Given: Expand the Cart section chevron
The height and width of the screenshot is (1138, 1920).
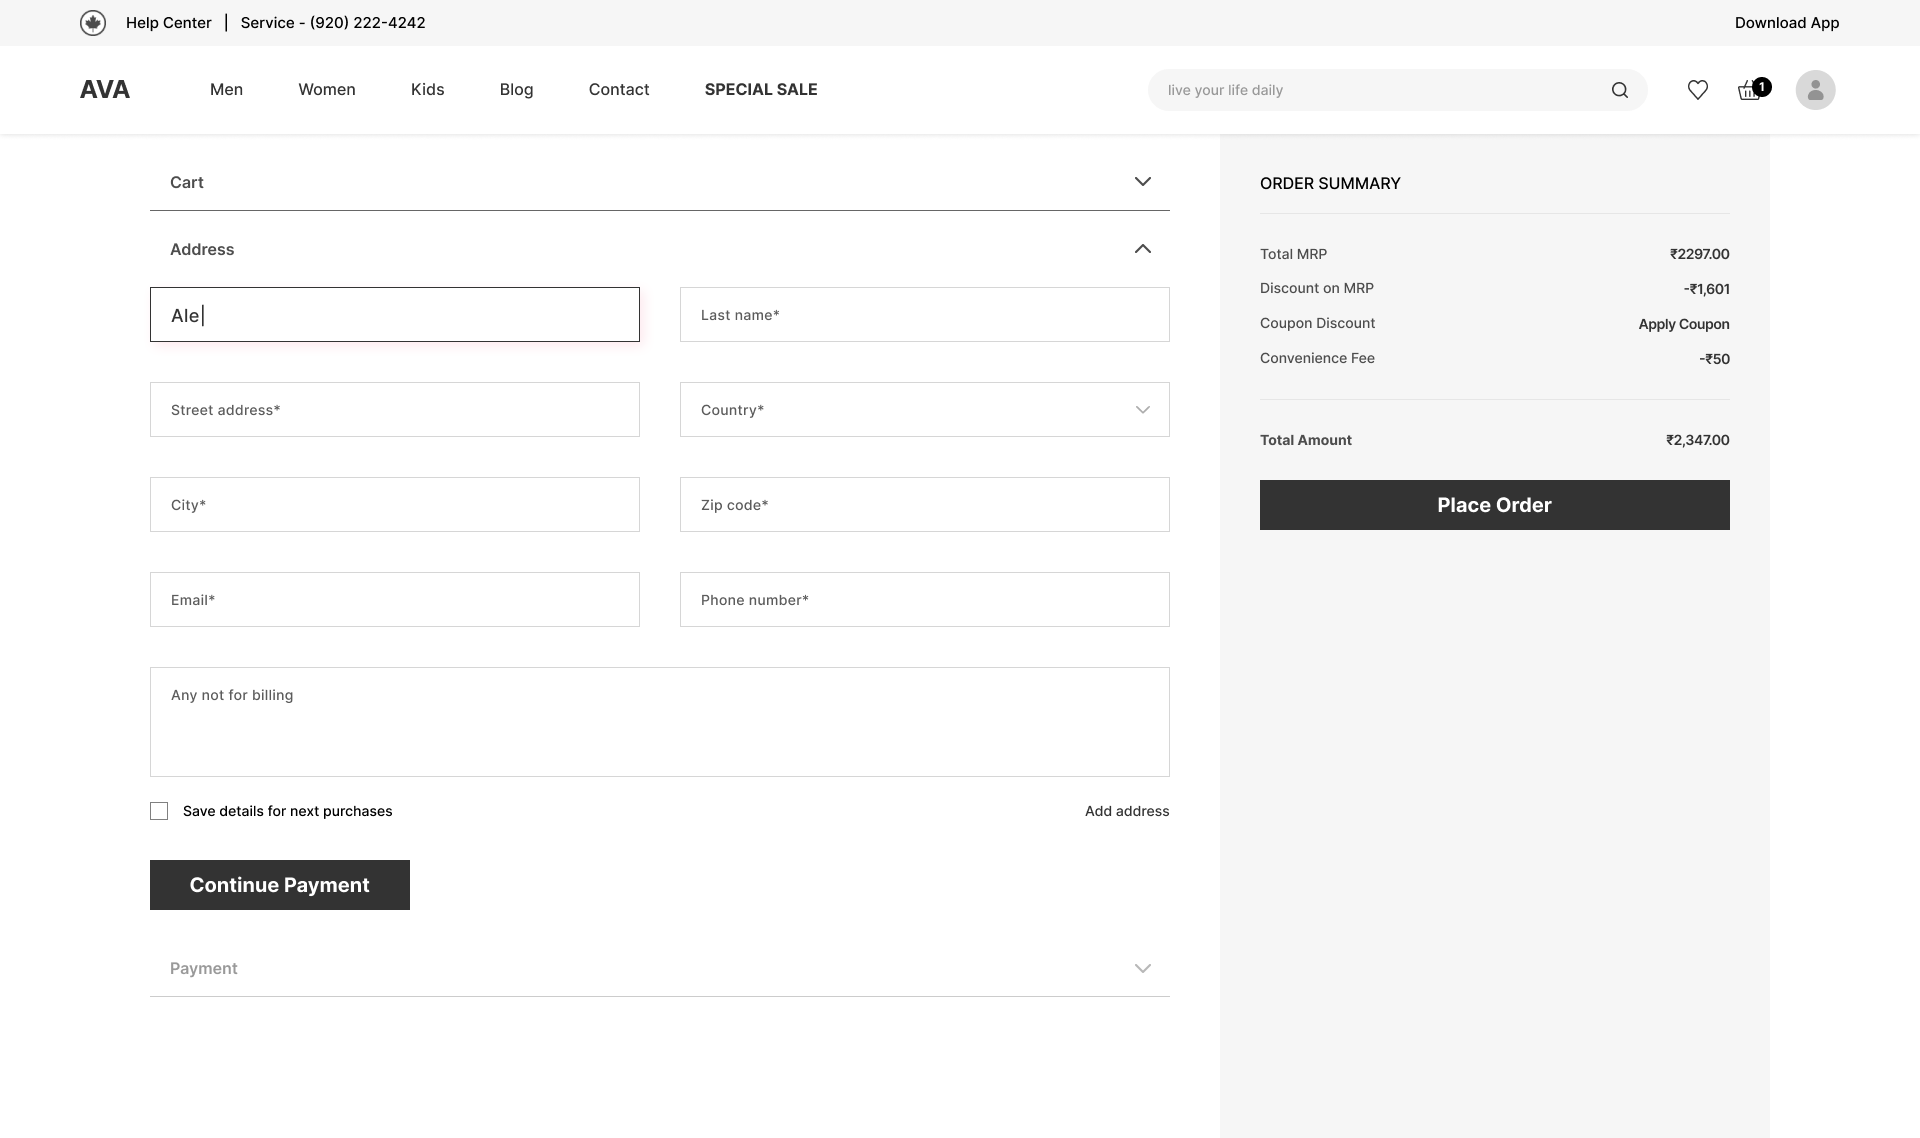Looking at the screenshot, I should (x=1143, y=182).
